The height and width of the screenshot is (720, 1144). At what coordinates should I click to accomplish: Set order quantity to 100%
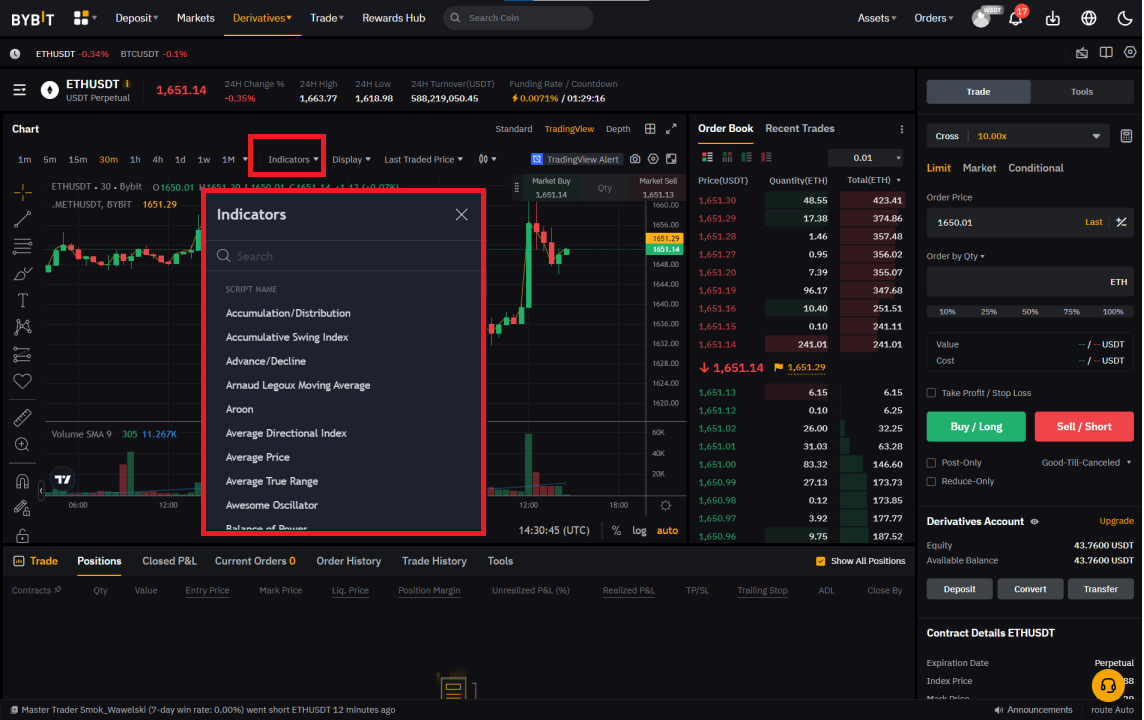[1113, 311]
